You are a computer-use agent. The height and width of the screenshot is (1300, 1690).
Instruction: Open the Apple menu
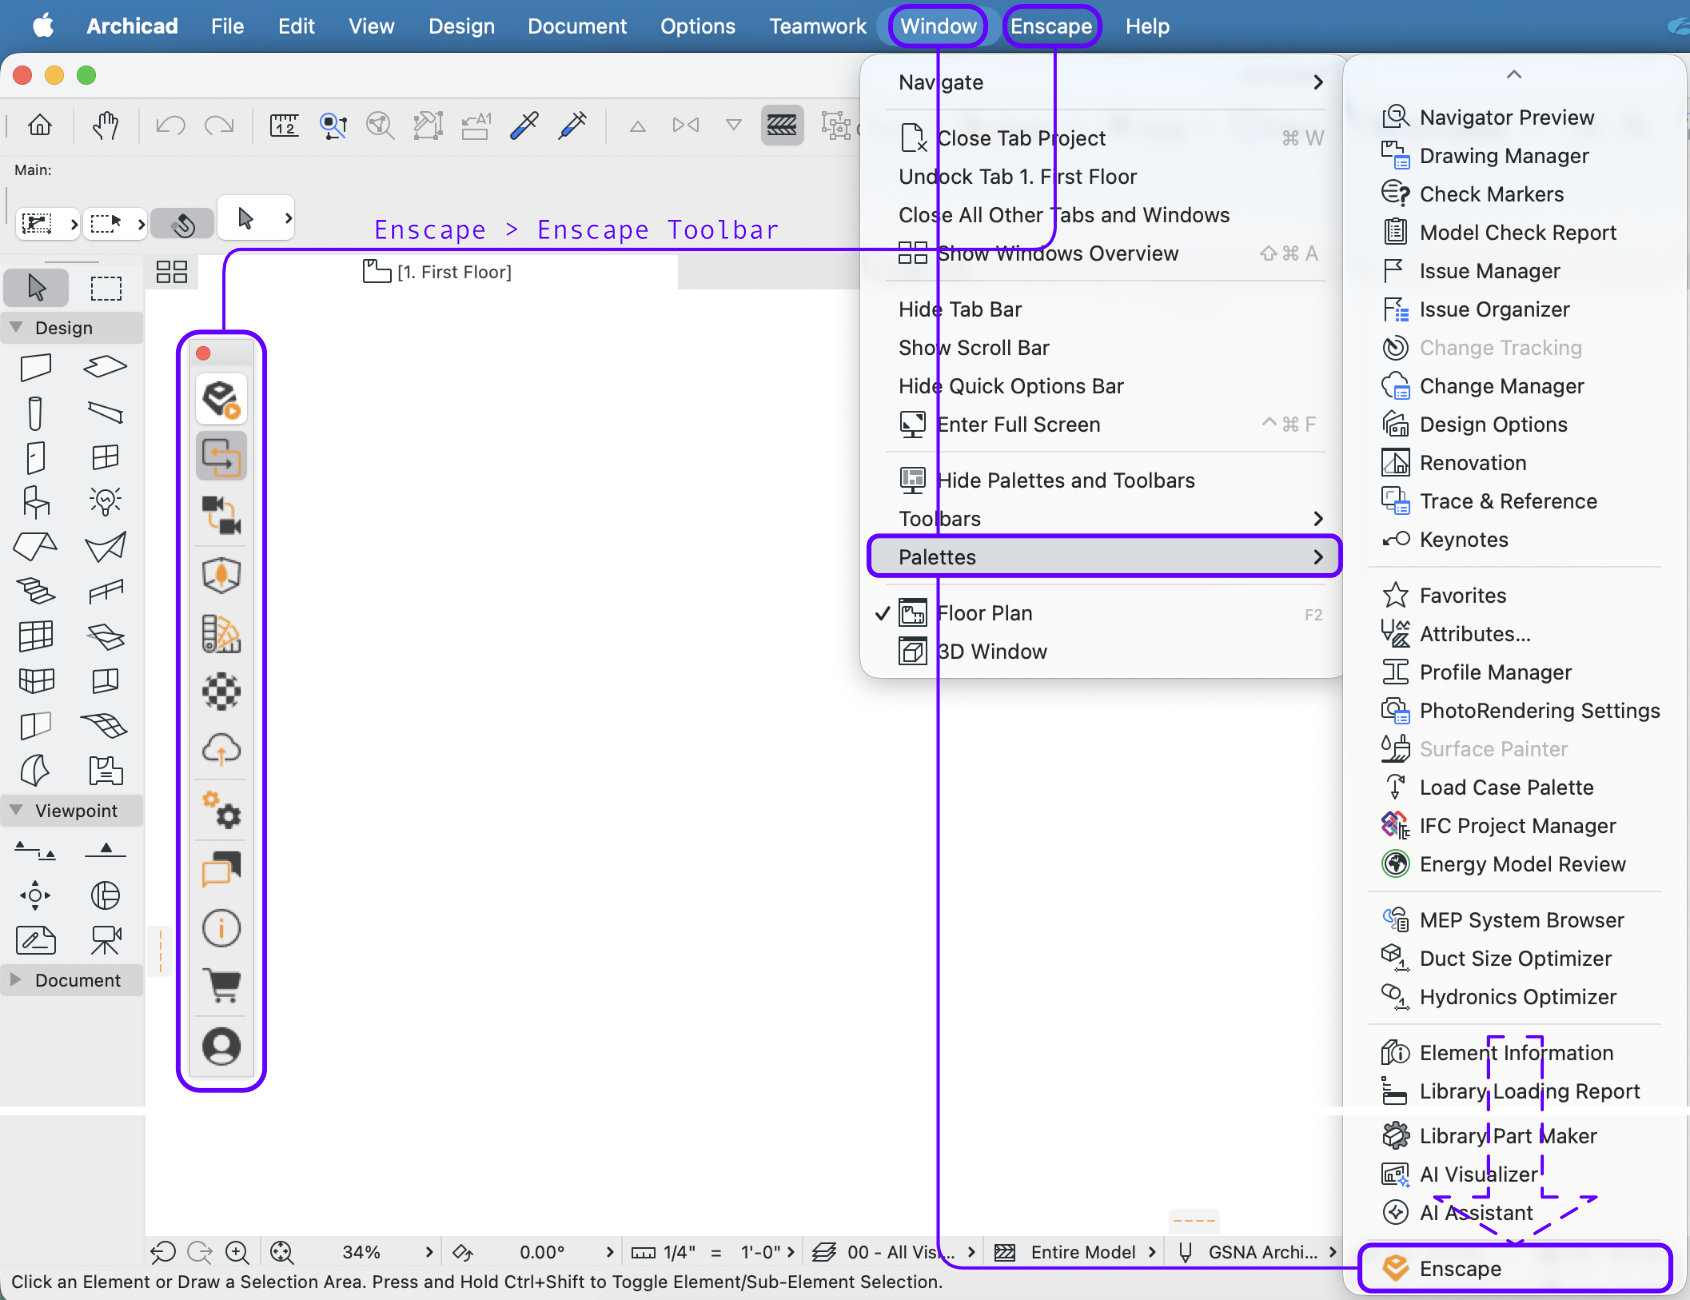pyautogui.click(x=43, y=26)
